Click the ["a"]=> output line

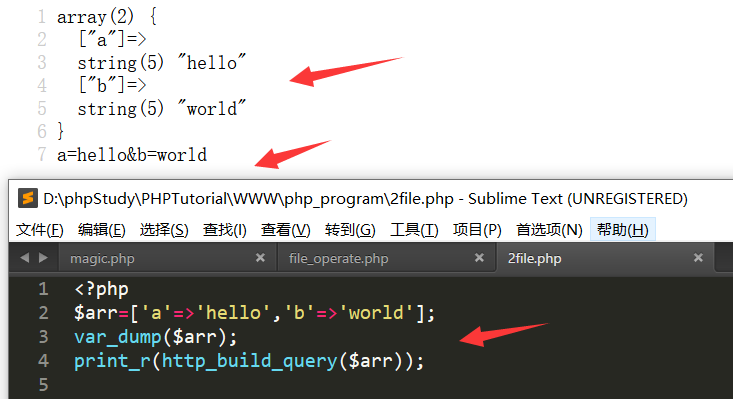point(112,39)
